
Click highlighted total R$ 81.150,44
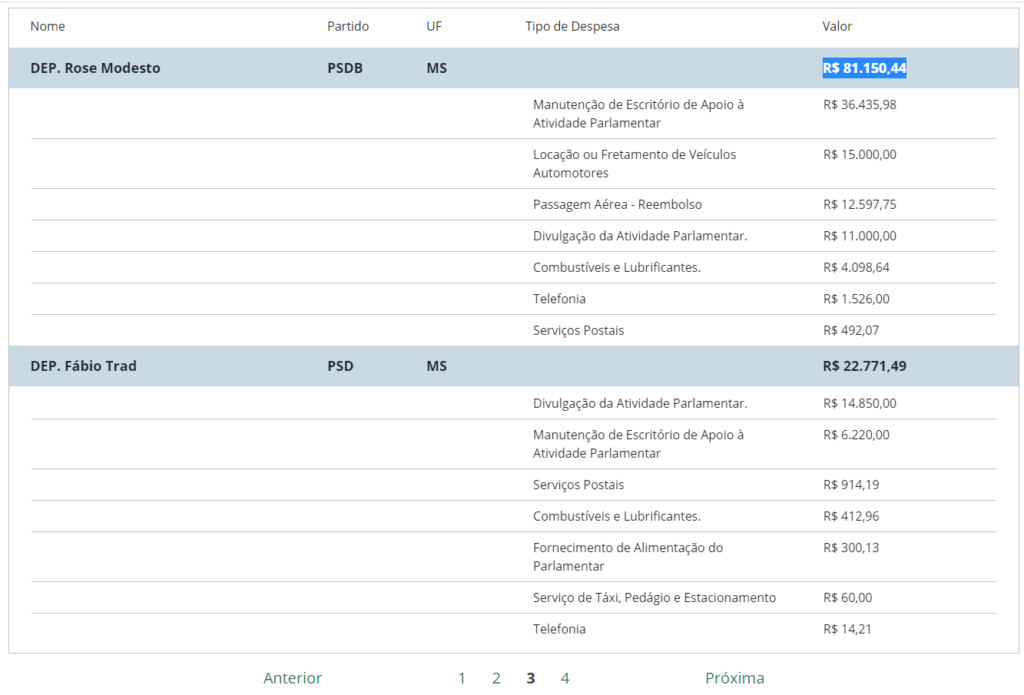[864, 68]
